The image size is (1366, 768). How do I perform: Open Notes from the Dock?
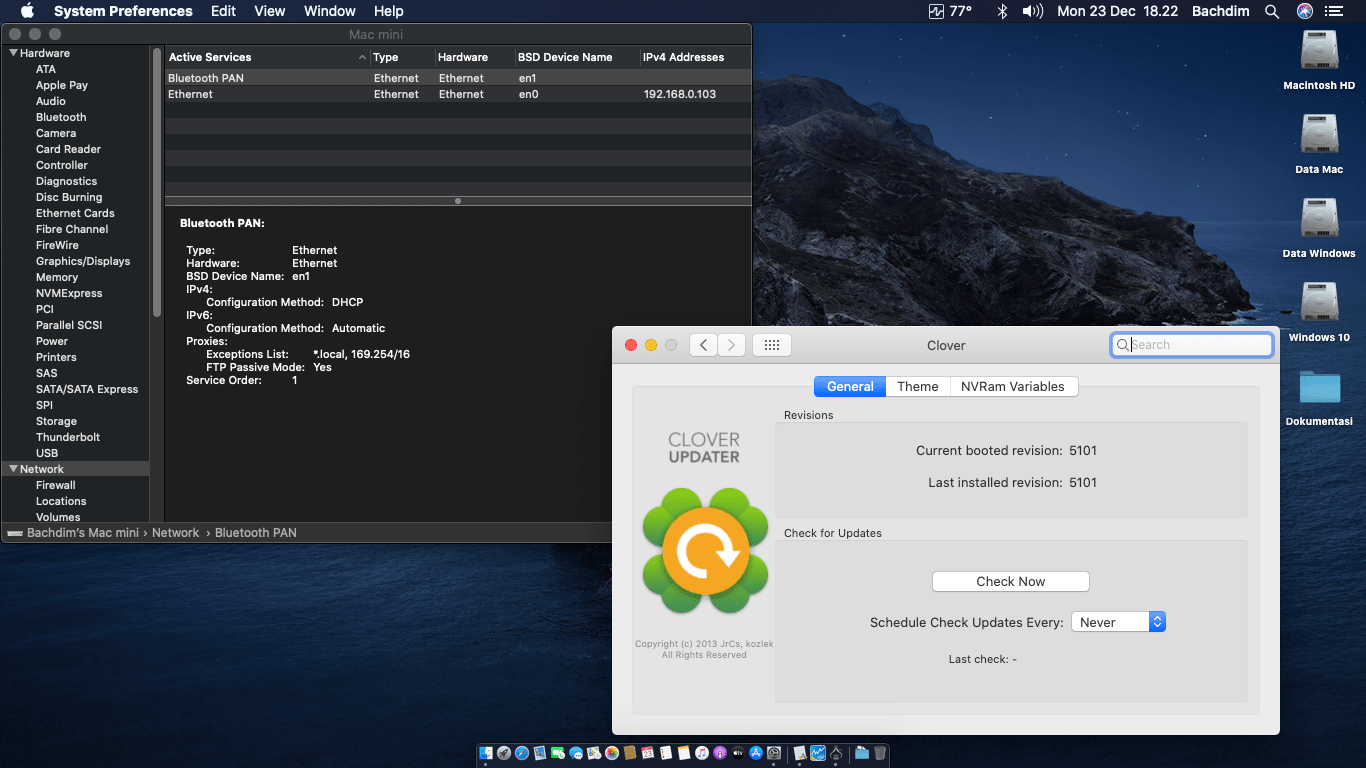(684, 753)
